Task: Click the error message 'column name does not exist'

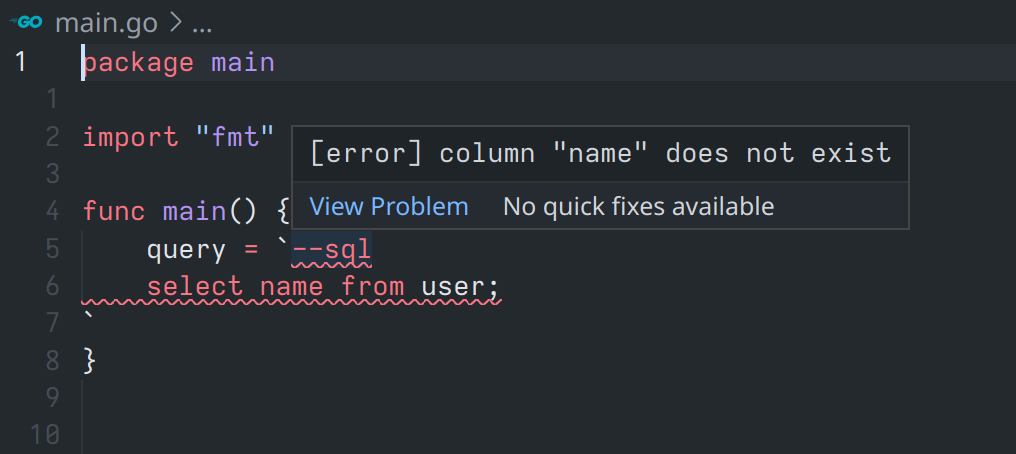Action: [x=600, y=153]
